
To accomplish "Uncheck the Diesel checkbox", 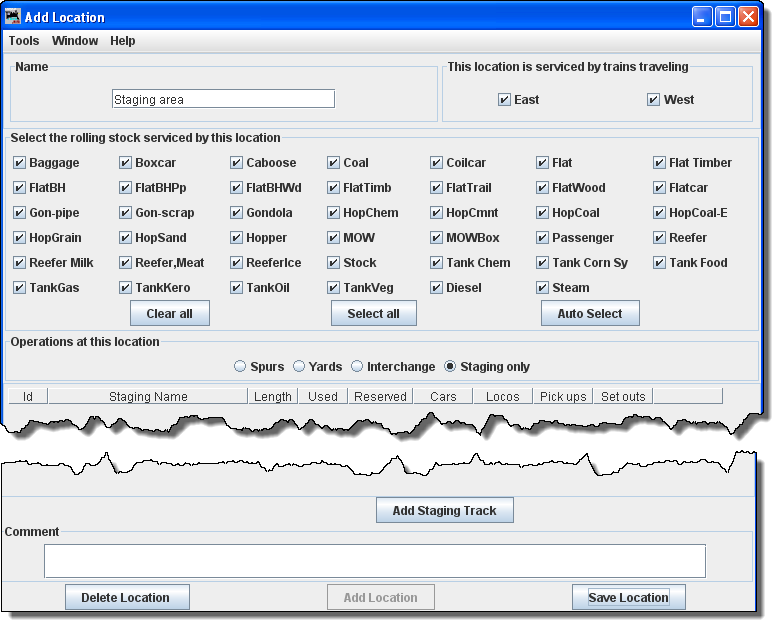I will point(437,288).
